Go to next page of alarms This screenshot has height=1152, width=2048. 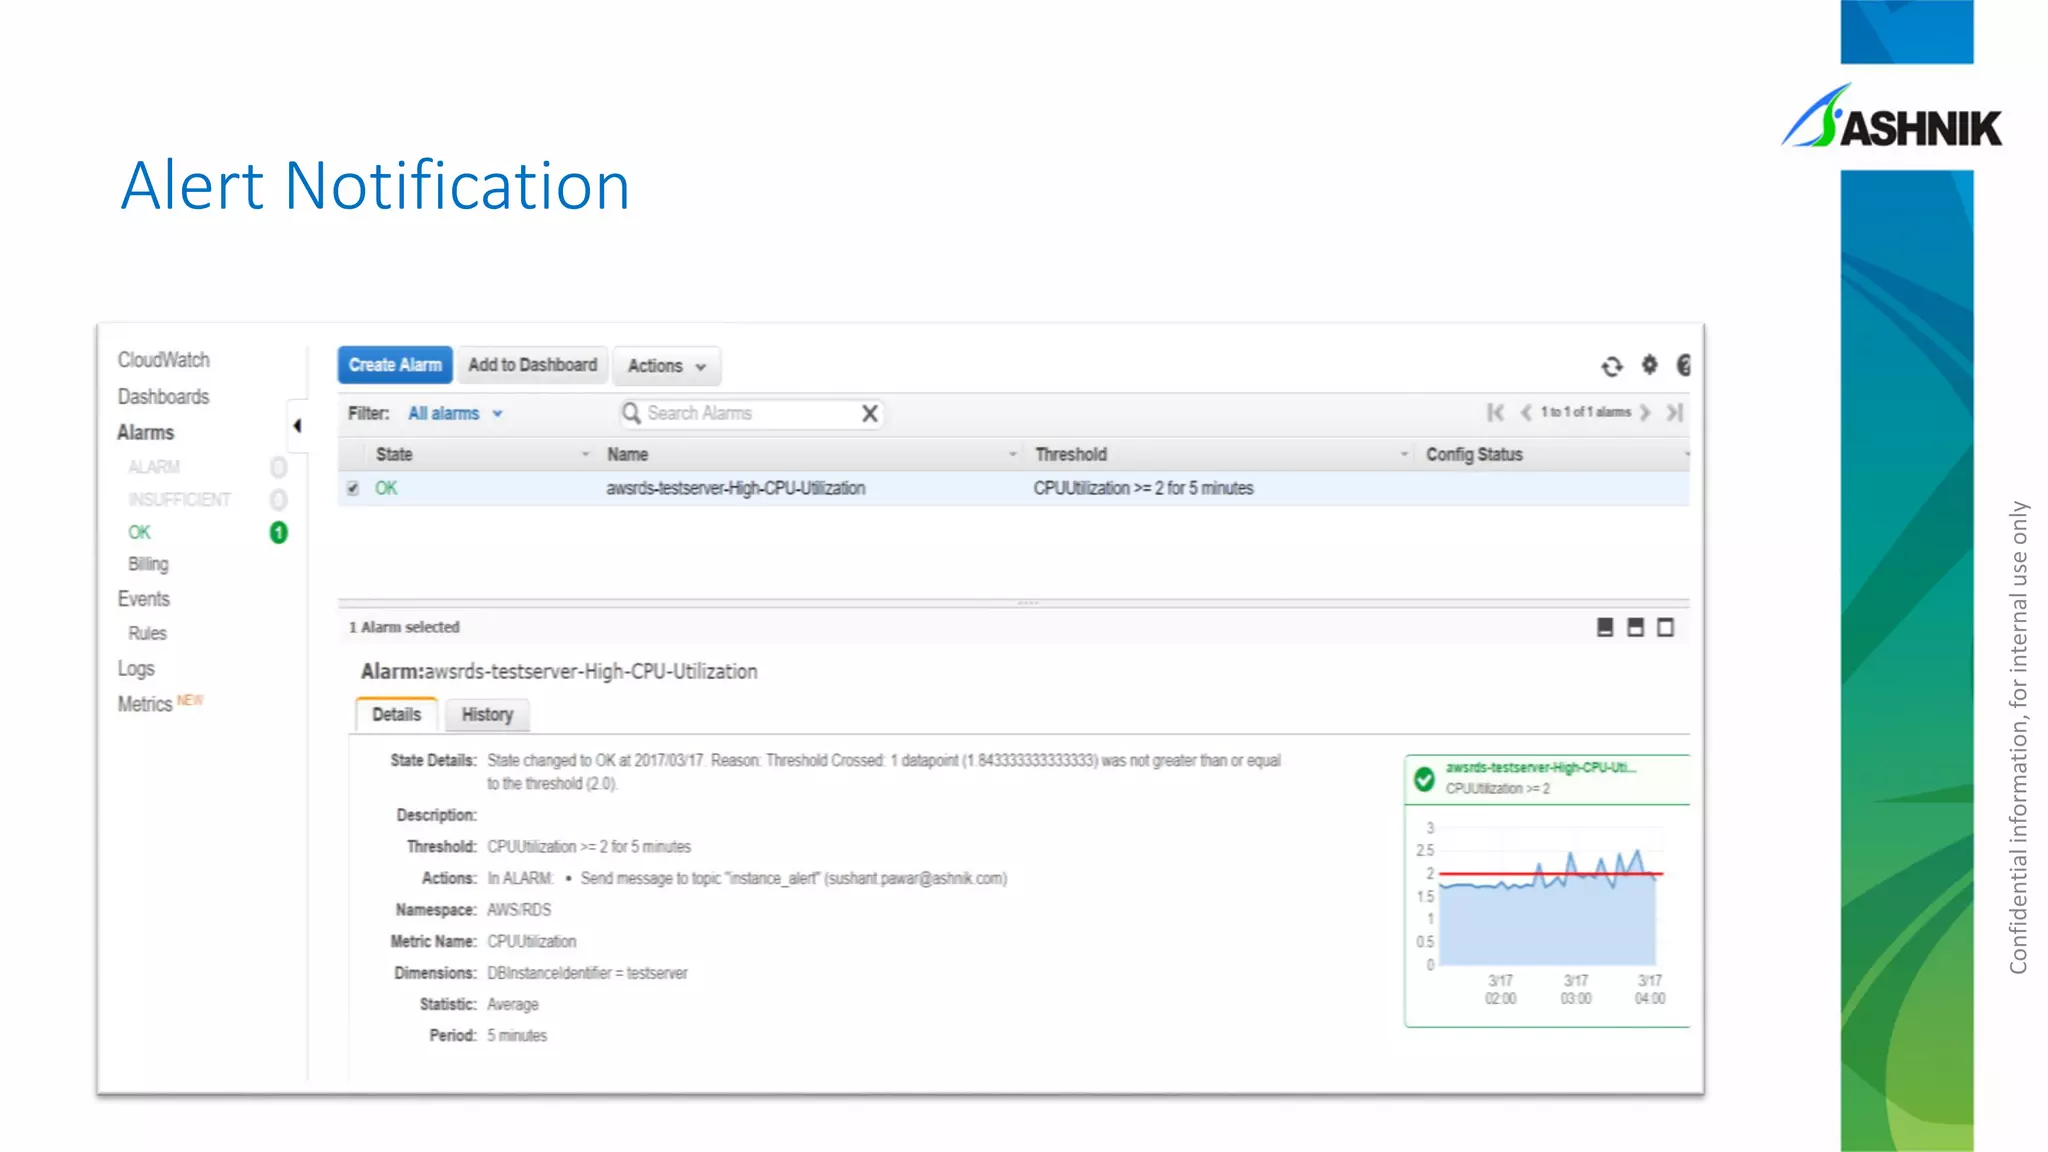[x=1645, y=413]
